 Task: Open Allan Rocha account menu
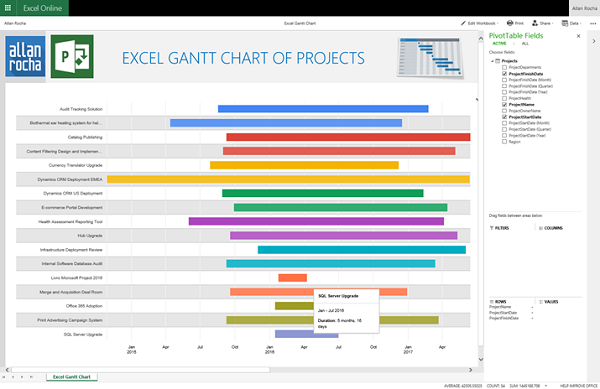584,8
